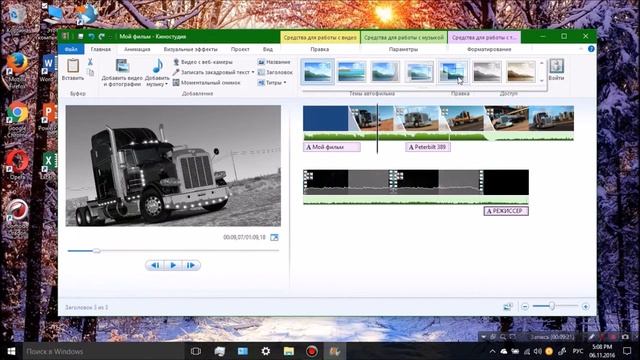The height and width of the screenshot is (360, 640).
Task: Select the 'Peterbilt 389' caption on timeline
Action: 428,147
